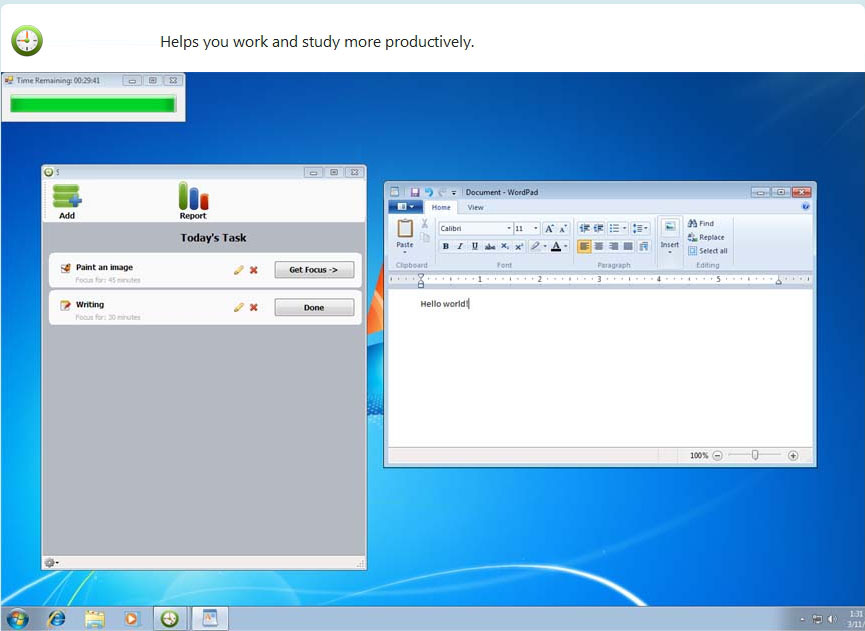Click the Shrink font icon

(563, 228)
